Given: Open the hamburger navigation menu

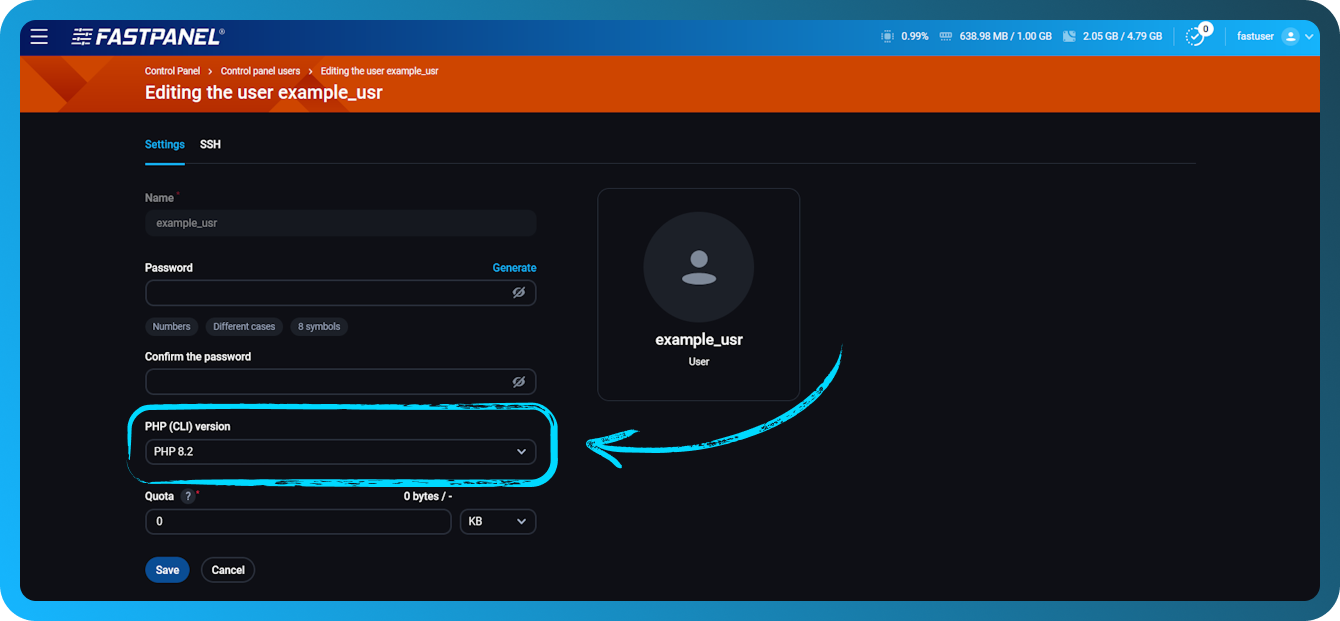Looking at the screenshot, I should tap(39, 36).
